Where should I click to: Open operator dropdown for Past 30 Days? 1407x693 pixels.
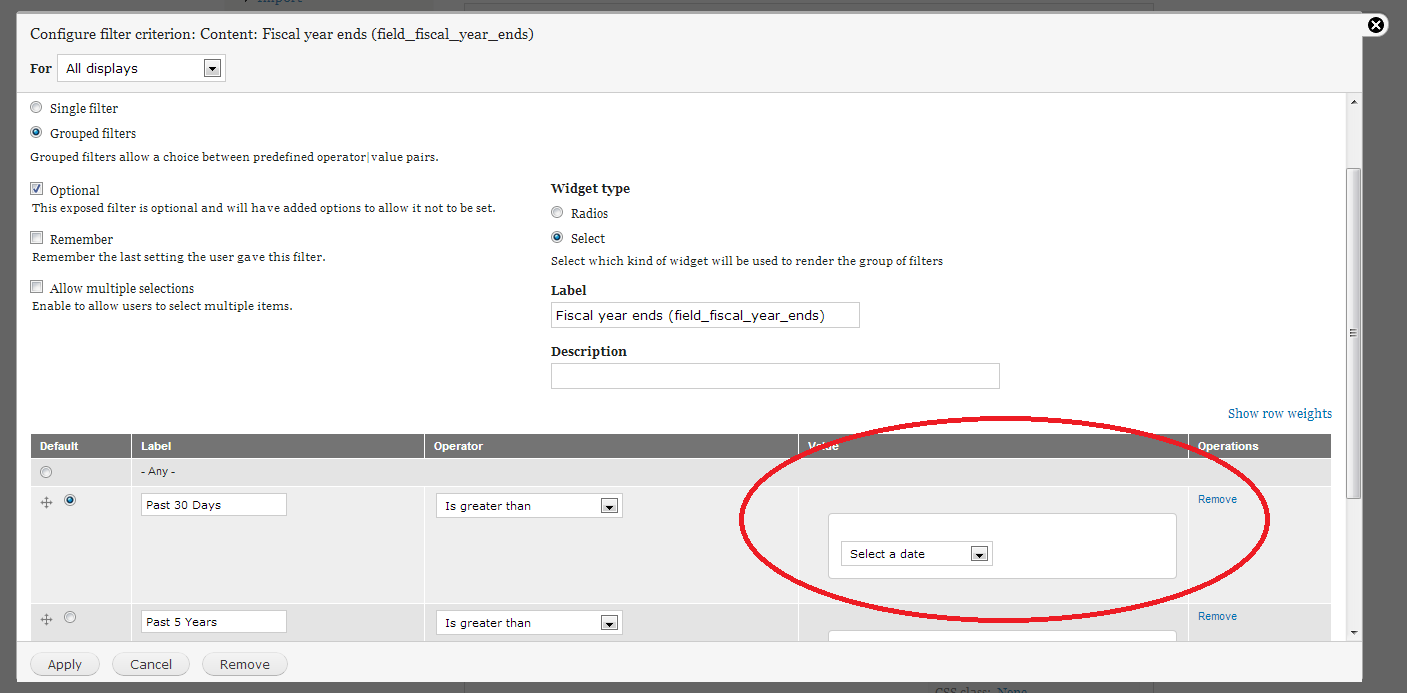coord(529,506)
